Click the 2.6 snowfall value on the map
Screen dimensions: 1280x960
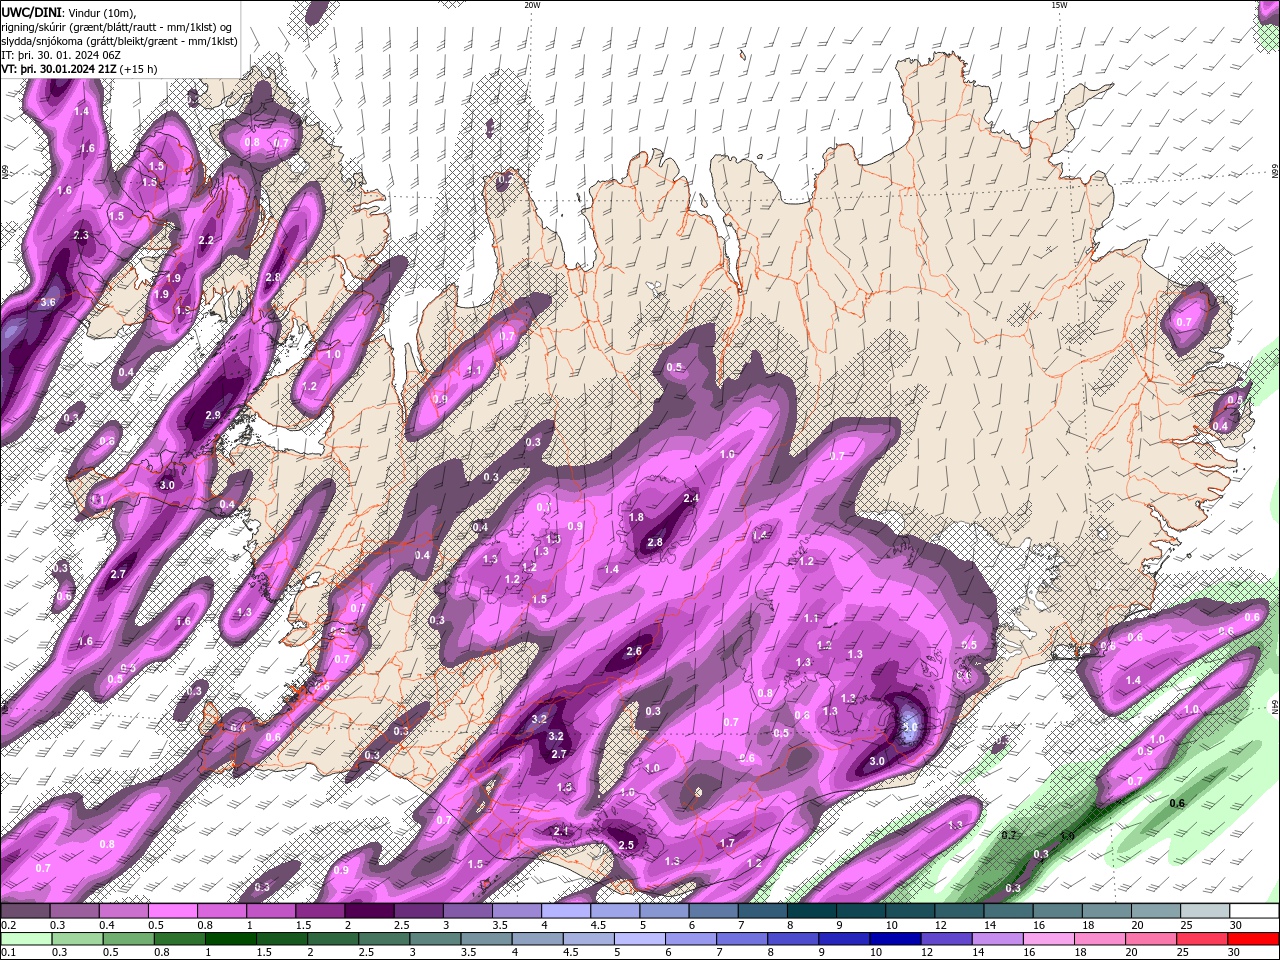633,651
